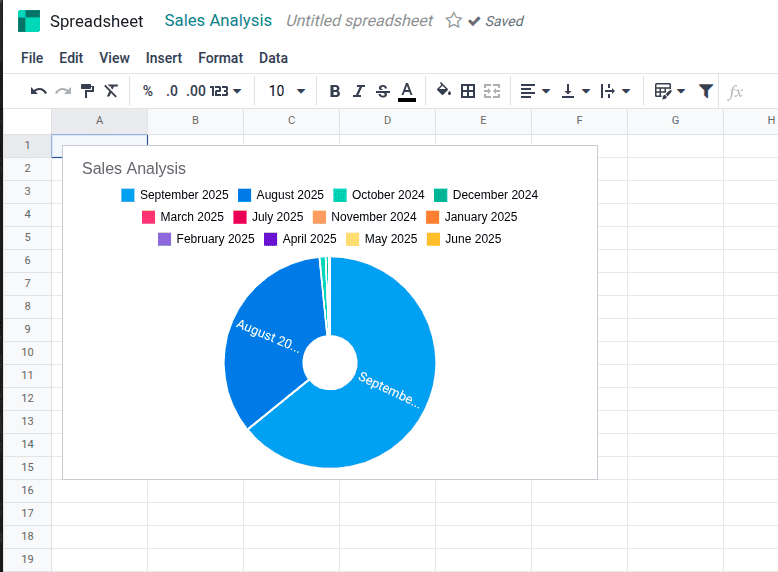
Task: Click the vertical align icon
Action: coord(568,91)
